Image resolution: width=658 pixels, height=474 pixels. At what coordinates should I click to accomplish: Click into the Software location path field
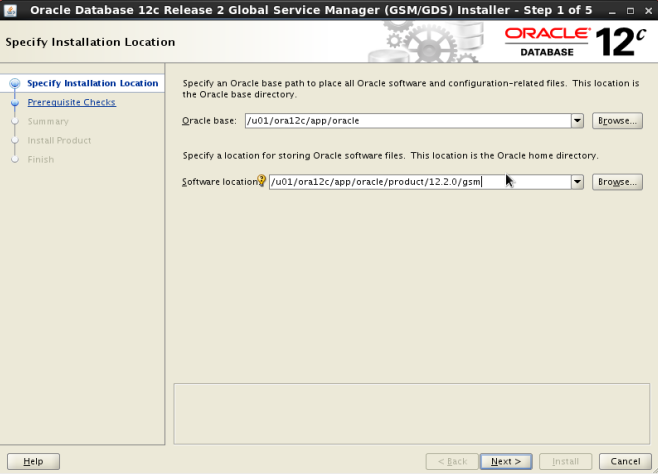tap(420, 182)
